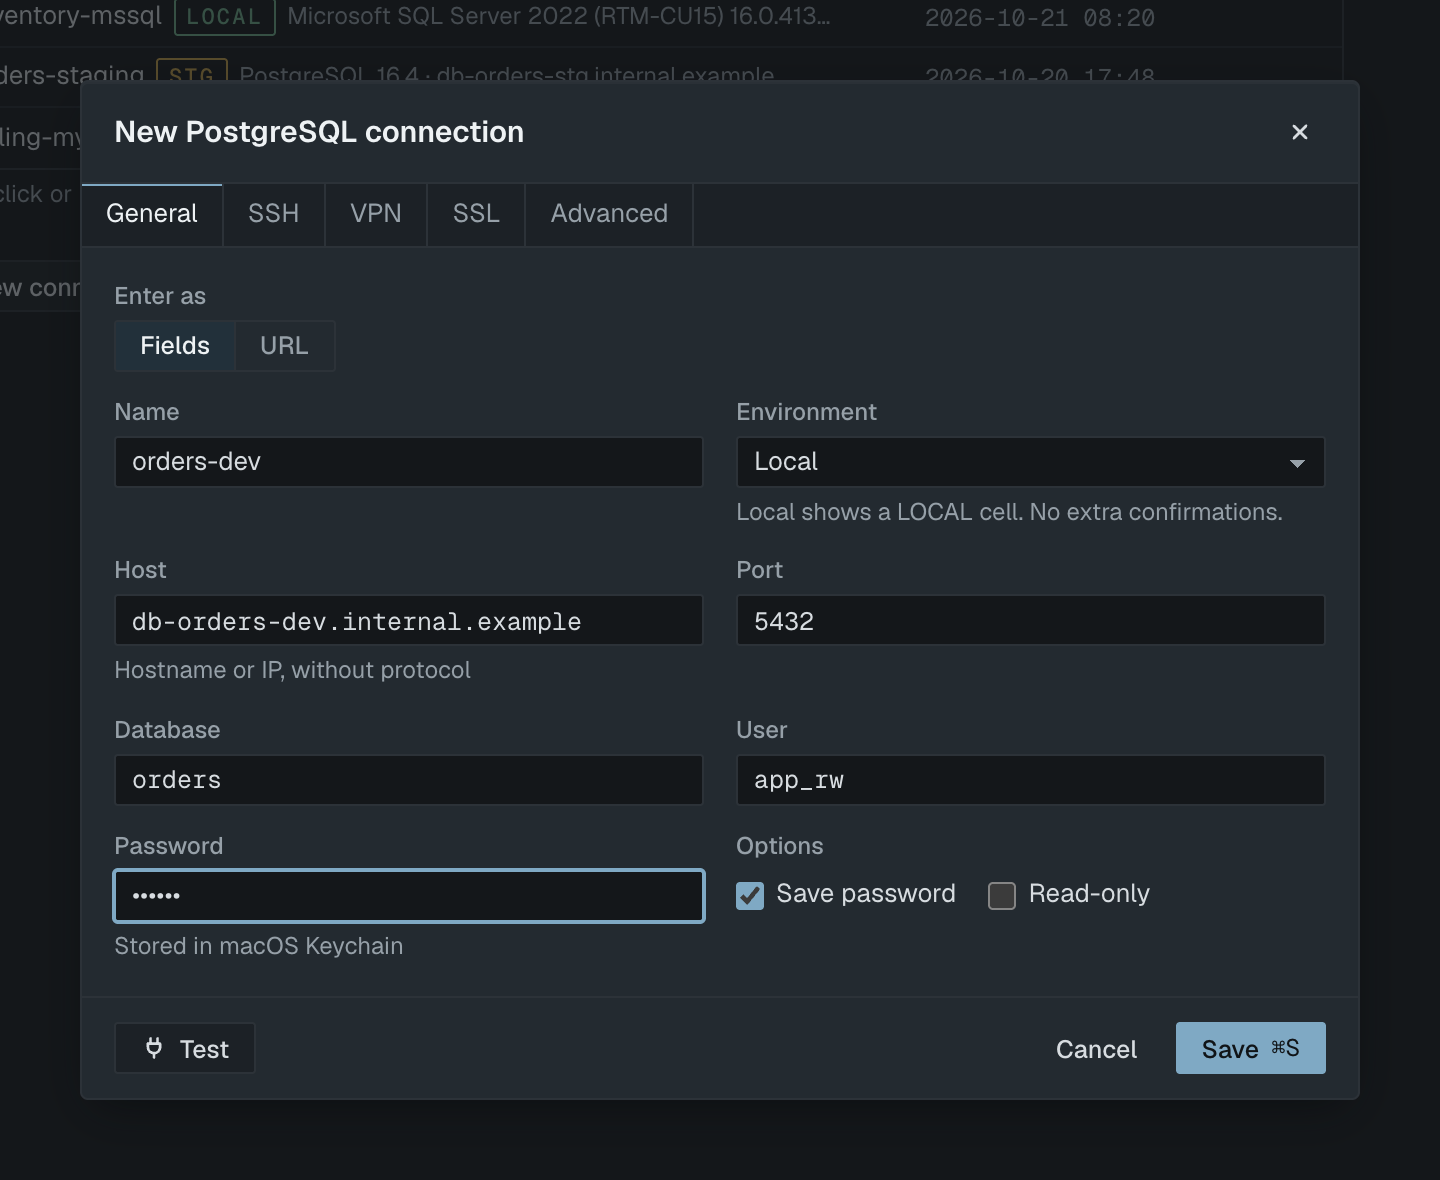Viewport: 1440px width, 1180px height.
Task: Click Microsoft SQL Server 2022 row text
Action: (x=559, y=16)
